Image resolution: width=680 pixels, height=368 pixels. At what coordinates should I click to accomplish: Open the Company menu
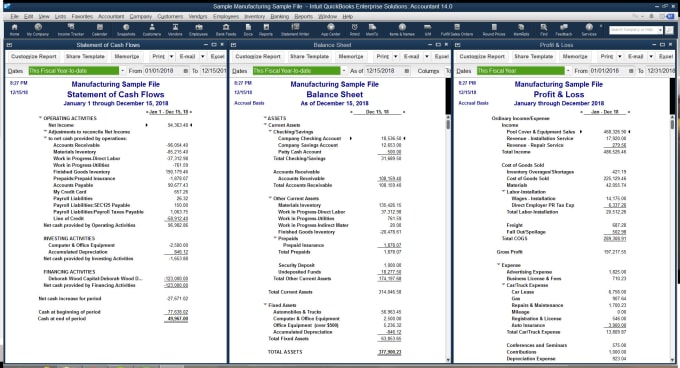[x=141, y=16]
